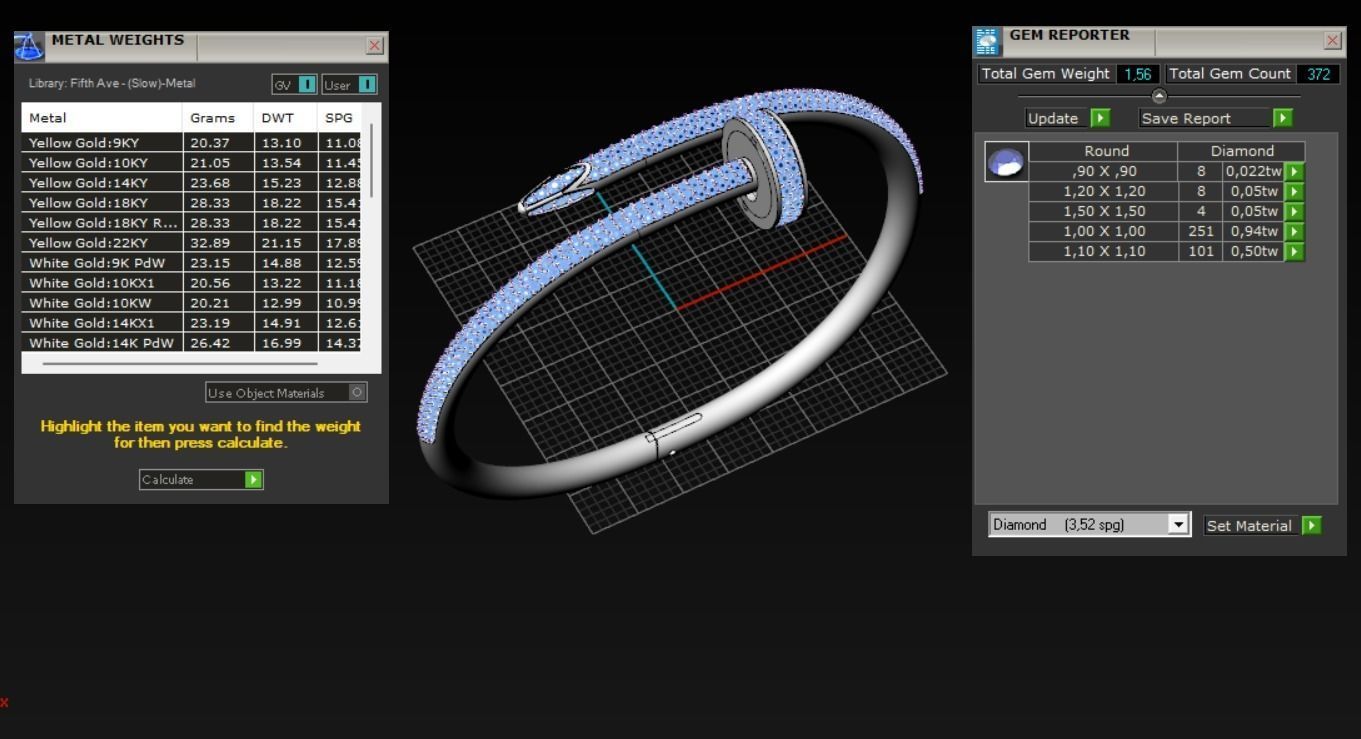Click the Library: Fifth Ave - (Slow)-Metal label
This screenshot has width=1361, height=739.
112,84
